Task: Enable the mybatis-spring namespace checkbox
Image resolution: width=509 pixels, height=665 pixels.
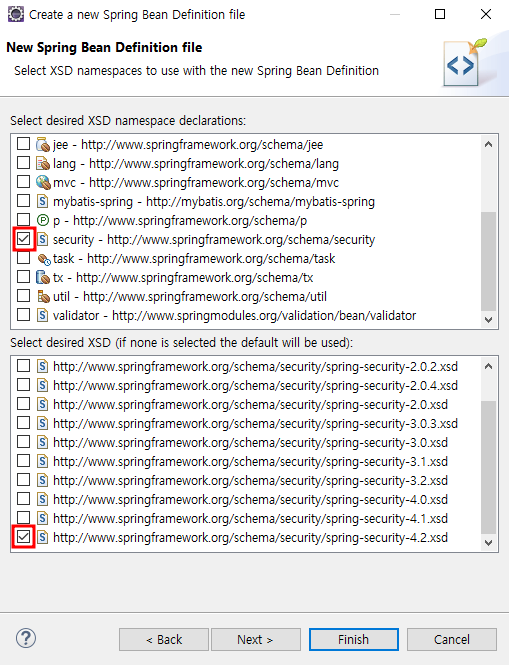Action: pos(23,201)
